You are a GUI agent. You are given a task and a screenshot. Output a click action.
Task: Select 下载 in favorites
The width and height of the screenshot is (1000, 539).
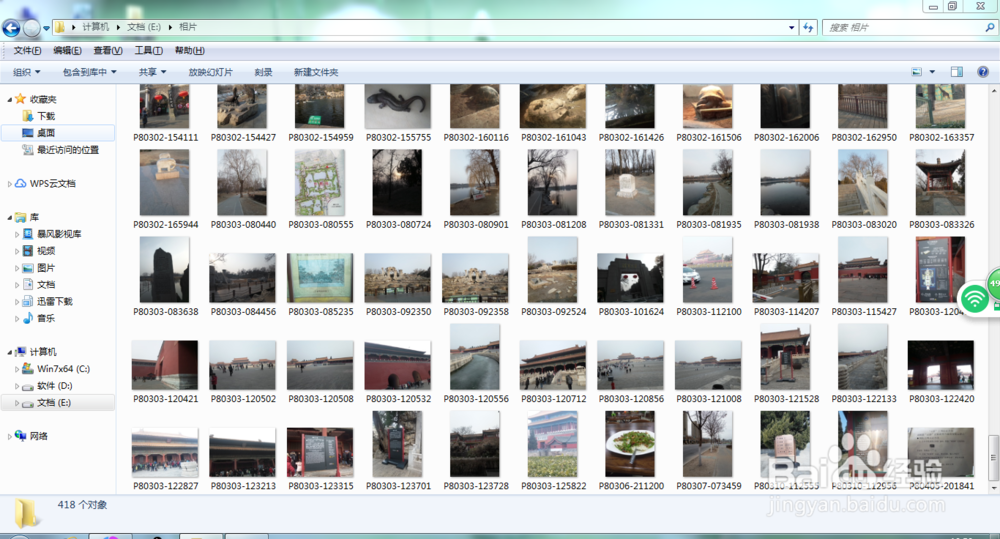pyautogui.click(x=46, y=116)
